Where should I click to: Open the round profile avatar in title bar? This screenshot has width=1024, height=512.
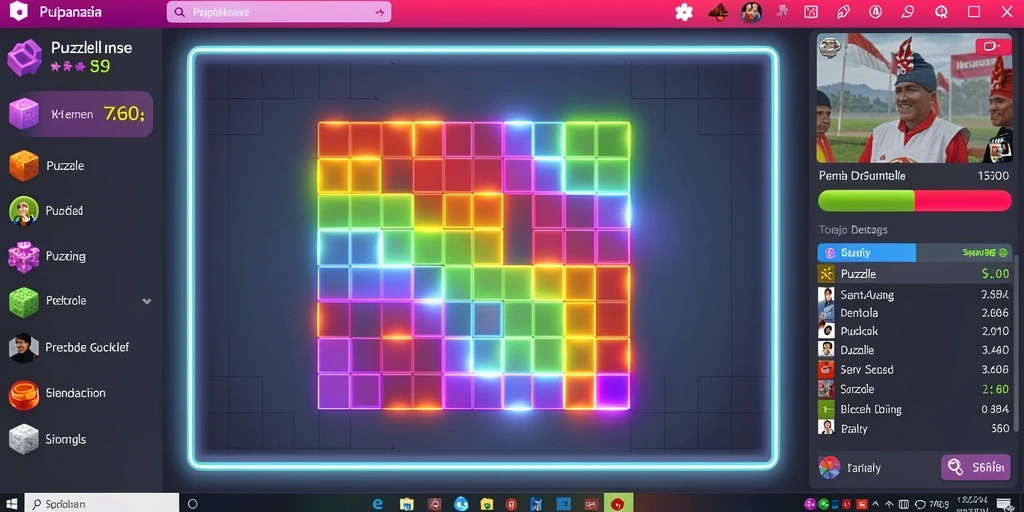(x=752, y=12)
